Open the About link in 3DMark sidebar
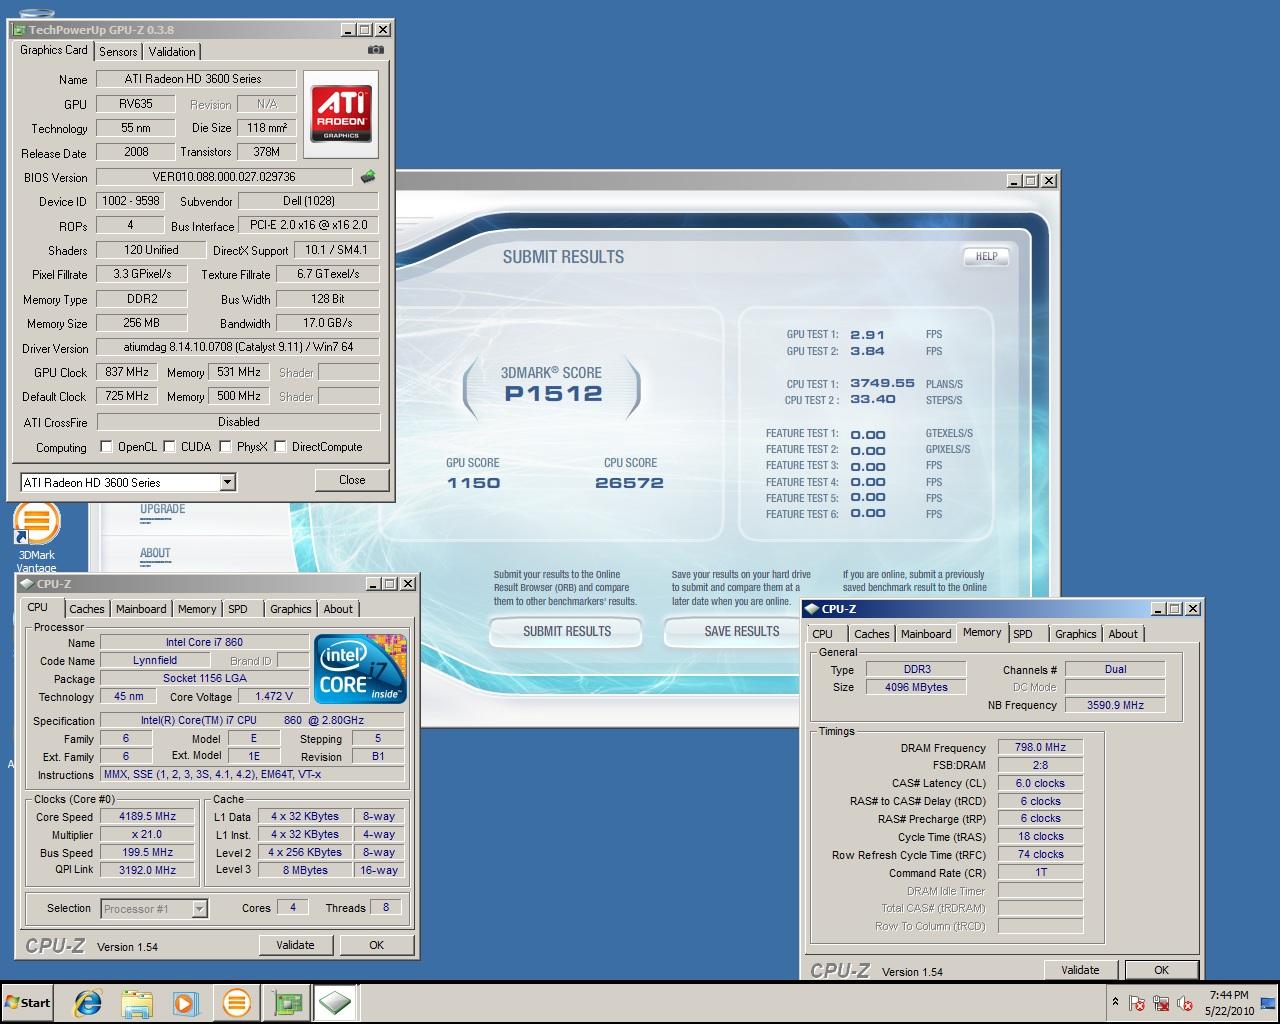This screenshot has height=1024, width=1280. [155, 553]
